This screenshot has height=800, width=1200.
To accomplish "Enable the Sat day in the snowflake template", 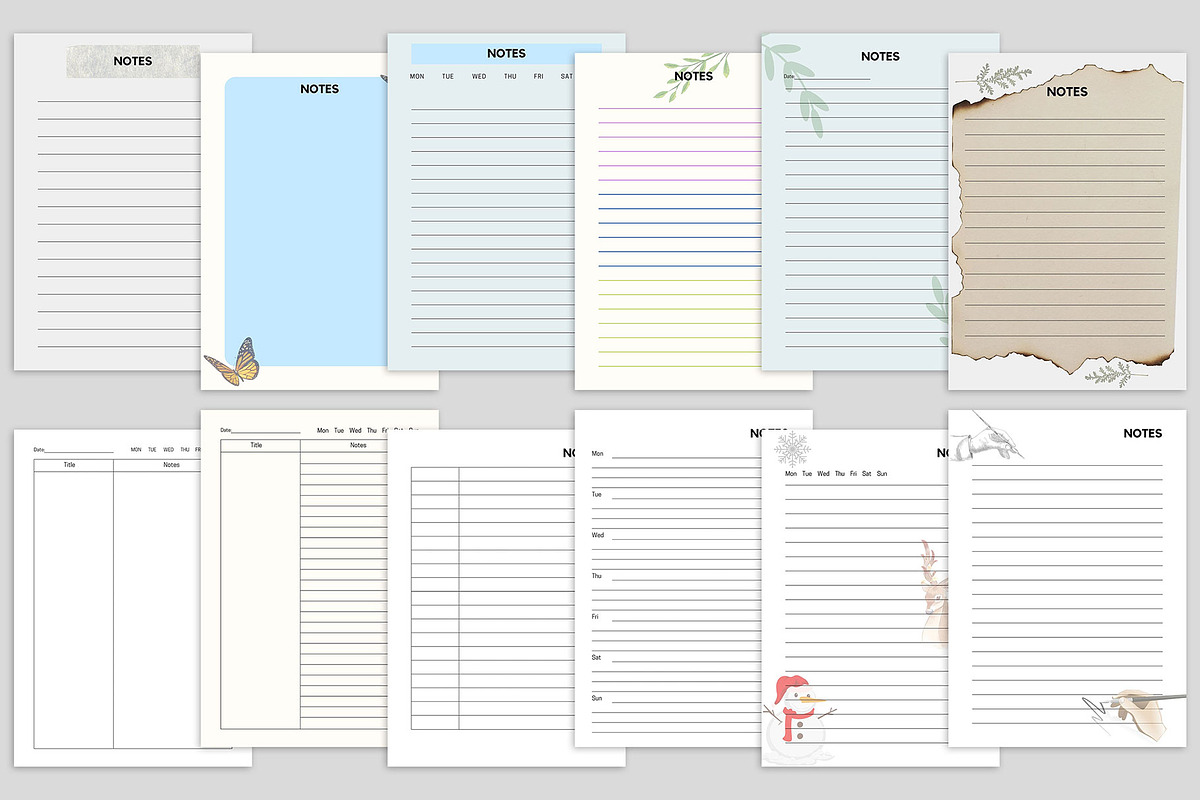I will click(866, 473).
